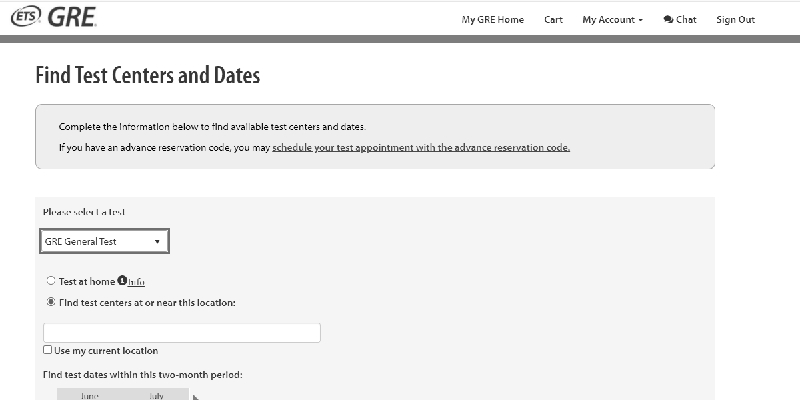Click the Chat text in navigation
This screenshot has height=400, width=800.
click(x=686, y=20)
